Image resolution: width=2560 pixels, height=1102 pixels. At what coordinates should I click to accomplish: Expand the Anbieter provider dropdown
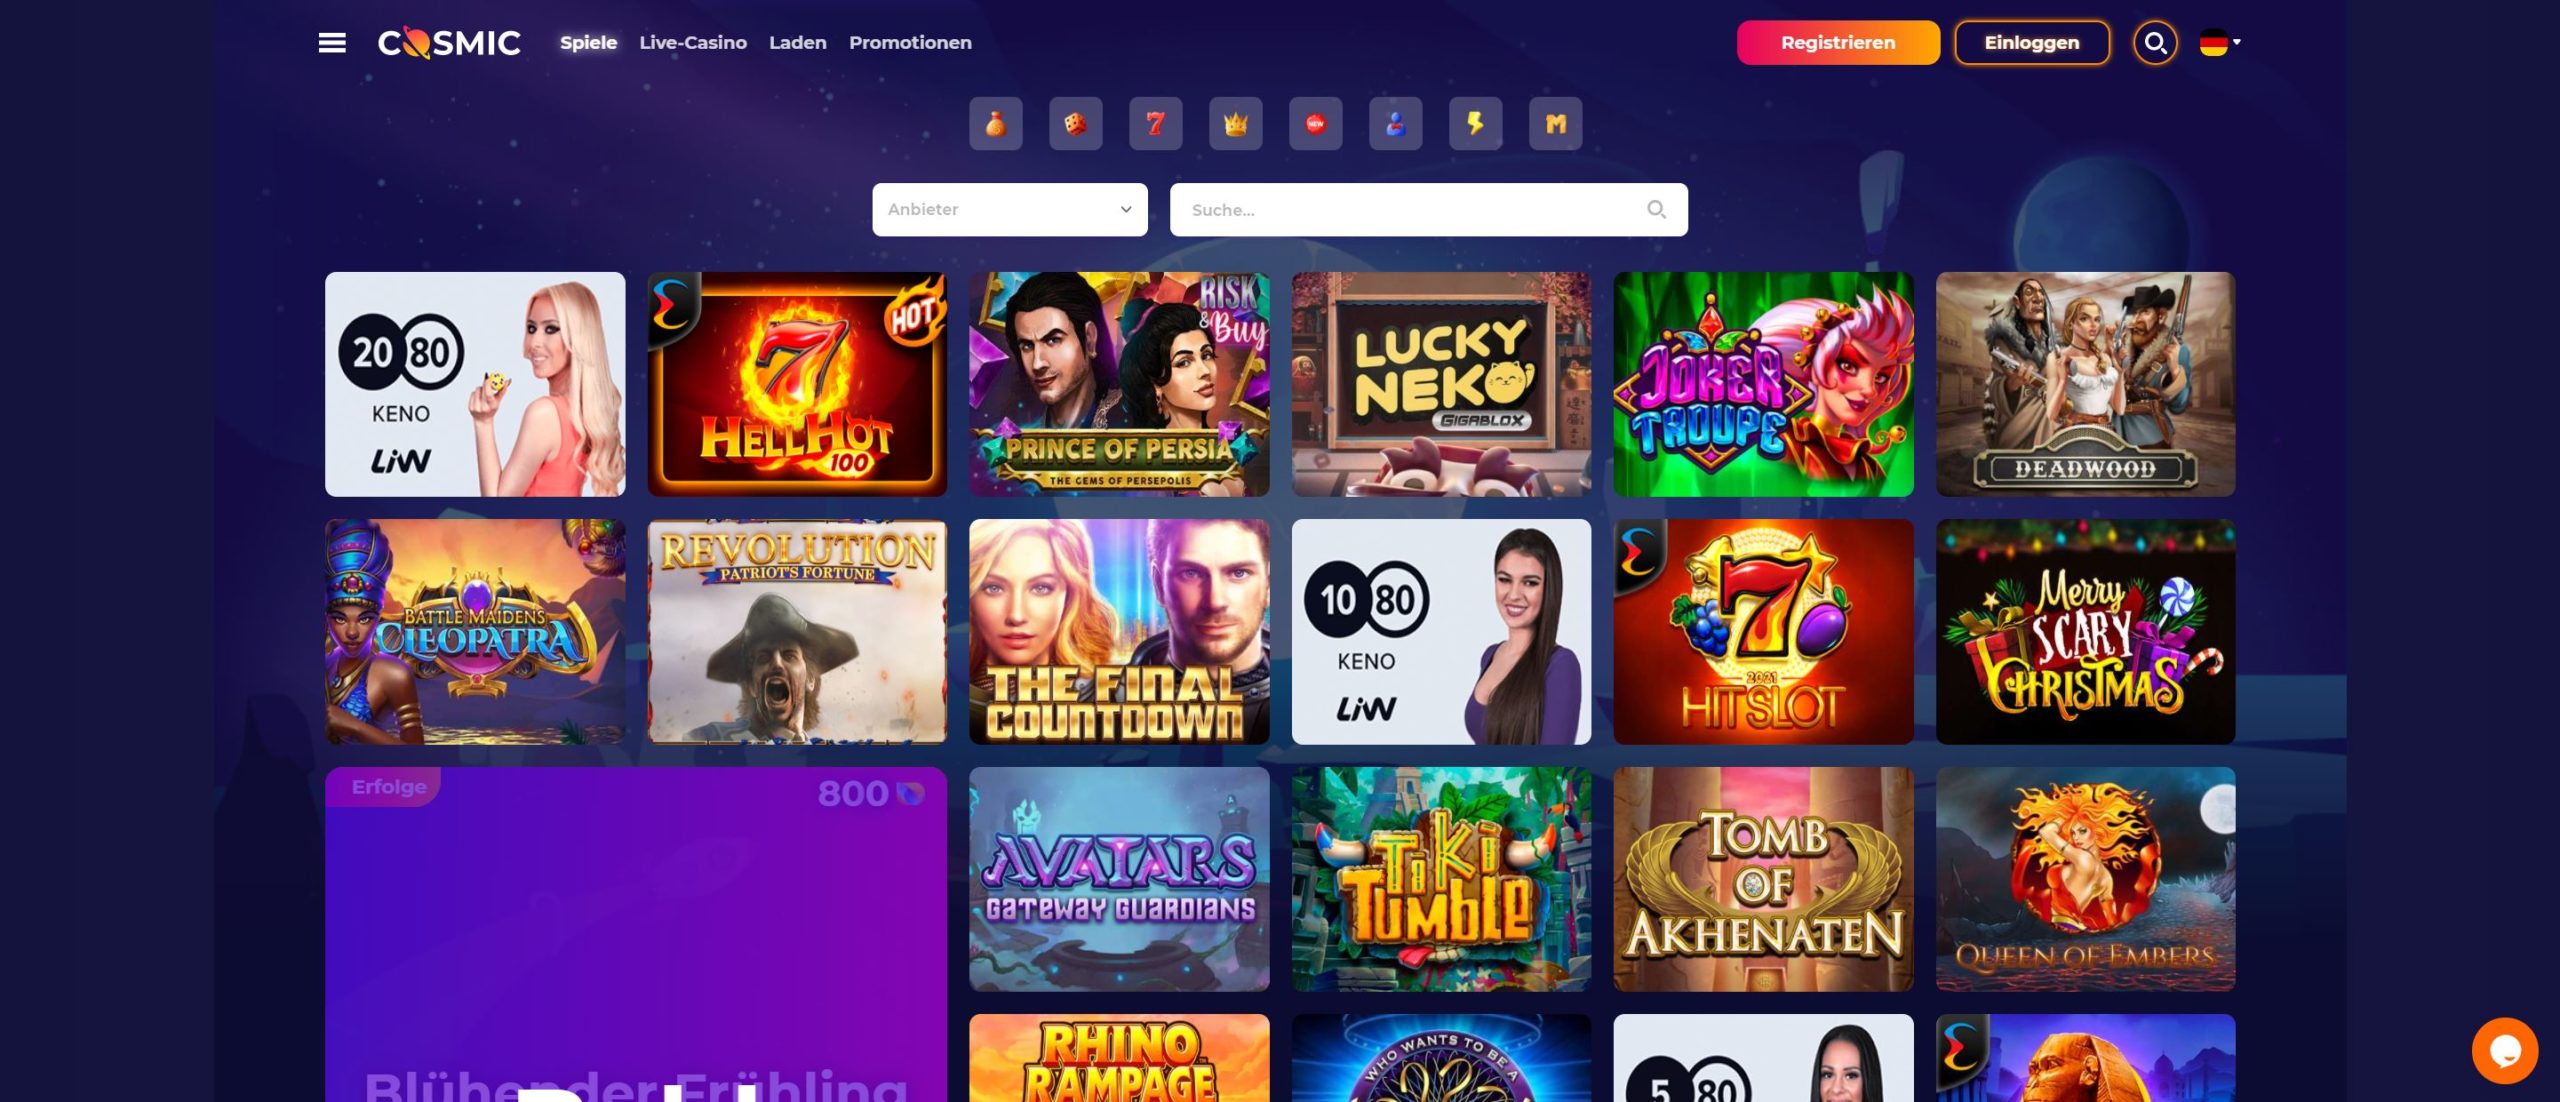pyautogui.click(x=1010, y=209)
